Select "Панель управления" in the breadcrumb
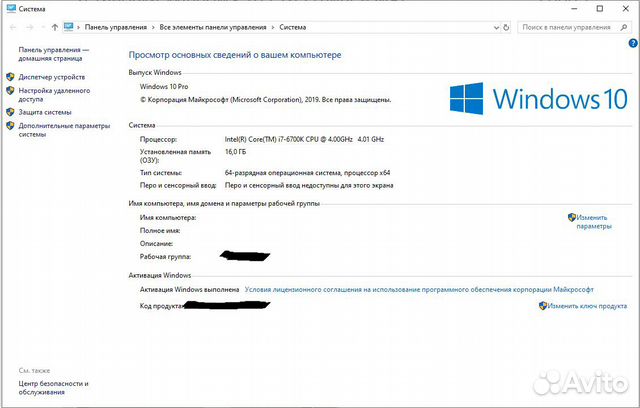Viewport: 640px width, 408px height. point(116,27)
